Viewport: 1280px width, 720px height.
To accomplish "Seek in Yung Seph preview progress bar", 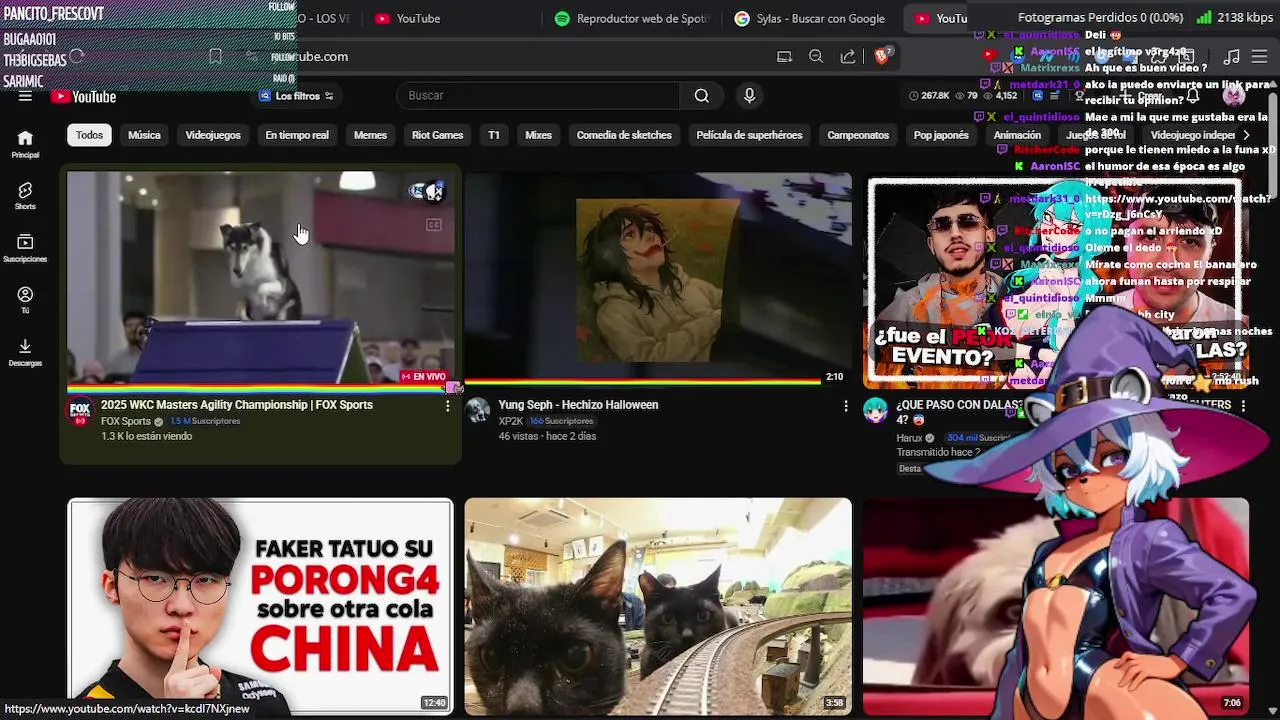I will 643,381.
